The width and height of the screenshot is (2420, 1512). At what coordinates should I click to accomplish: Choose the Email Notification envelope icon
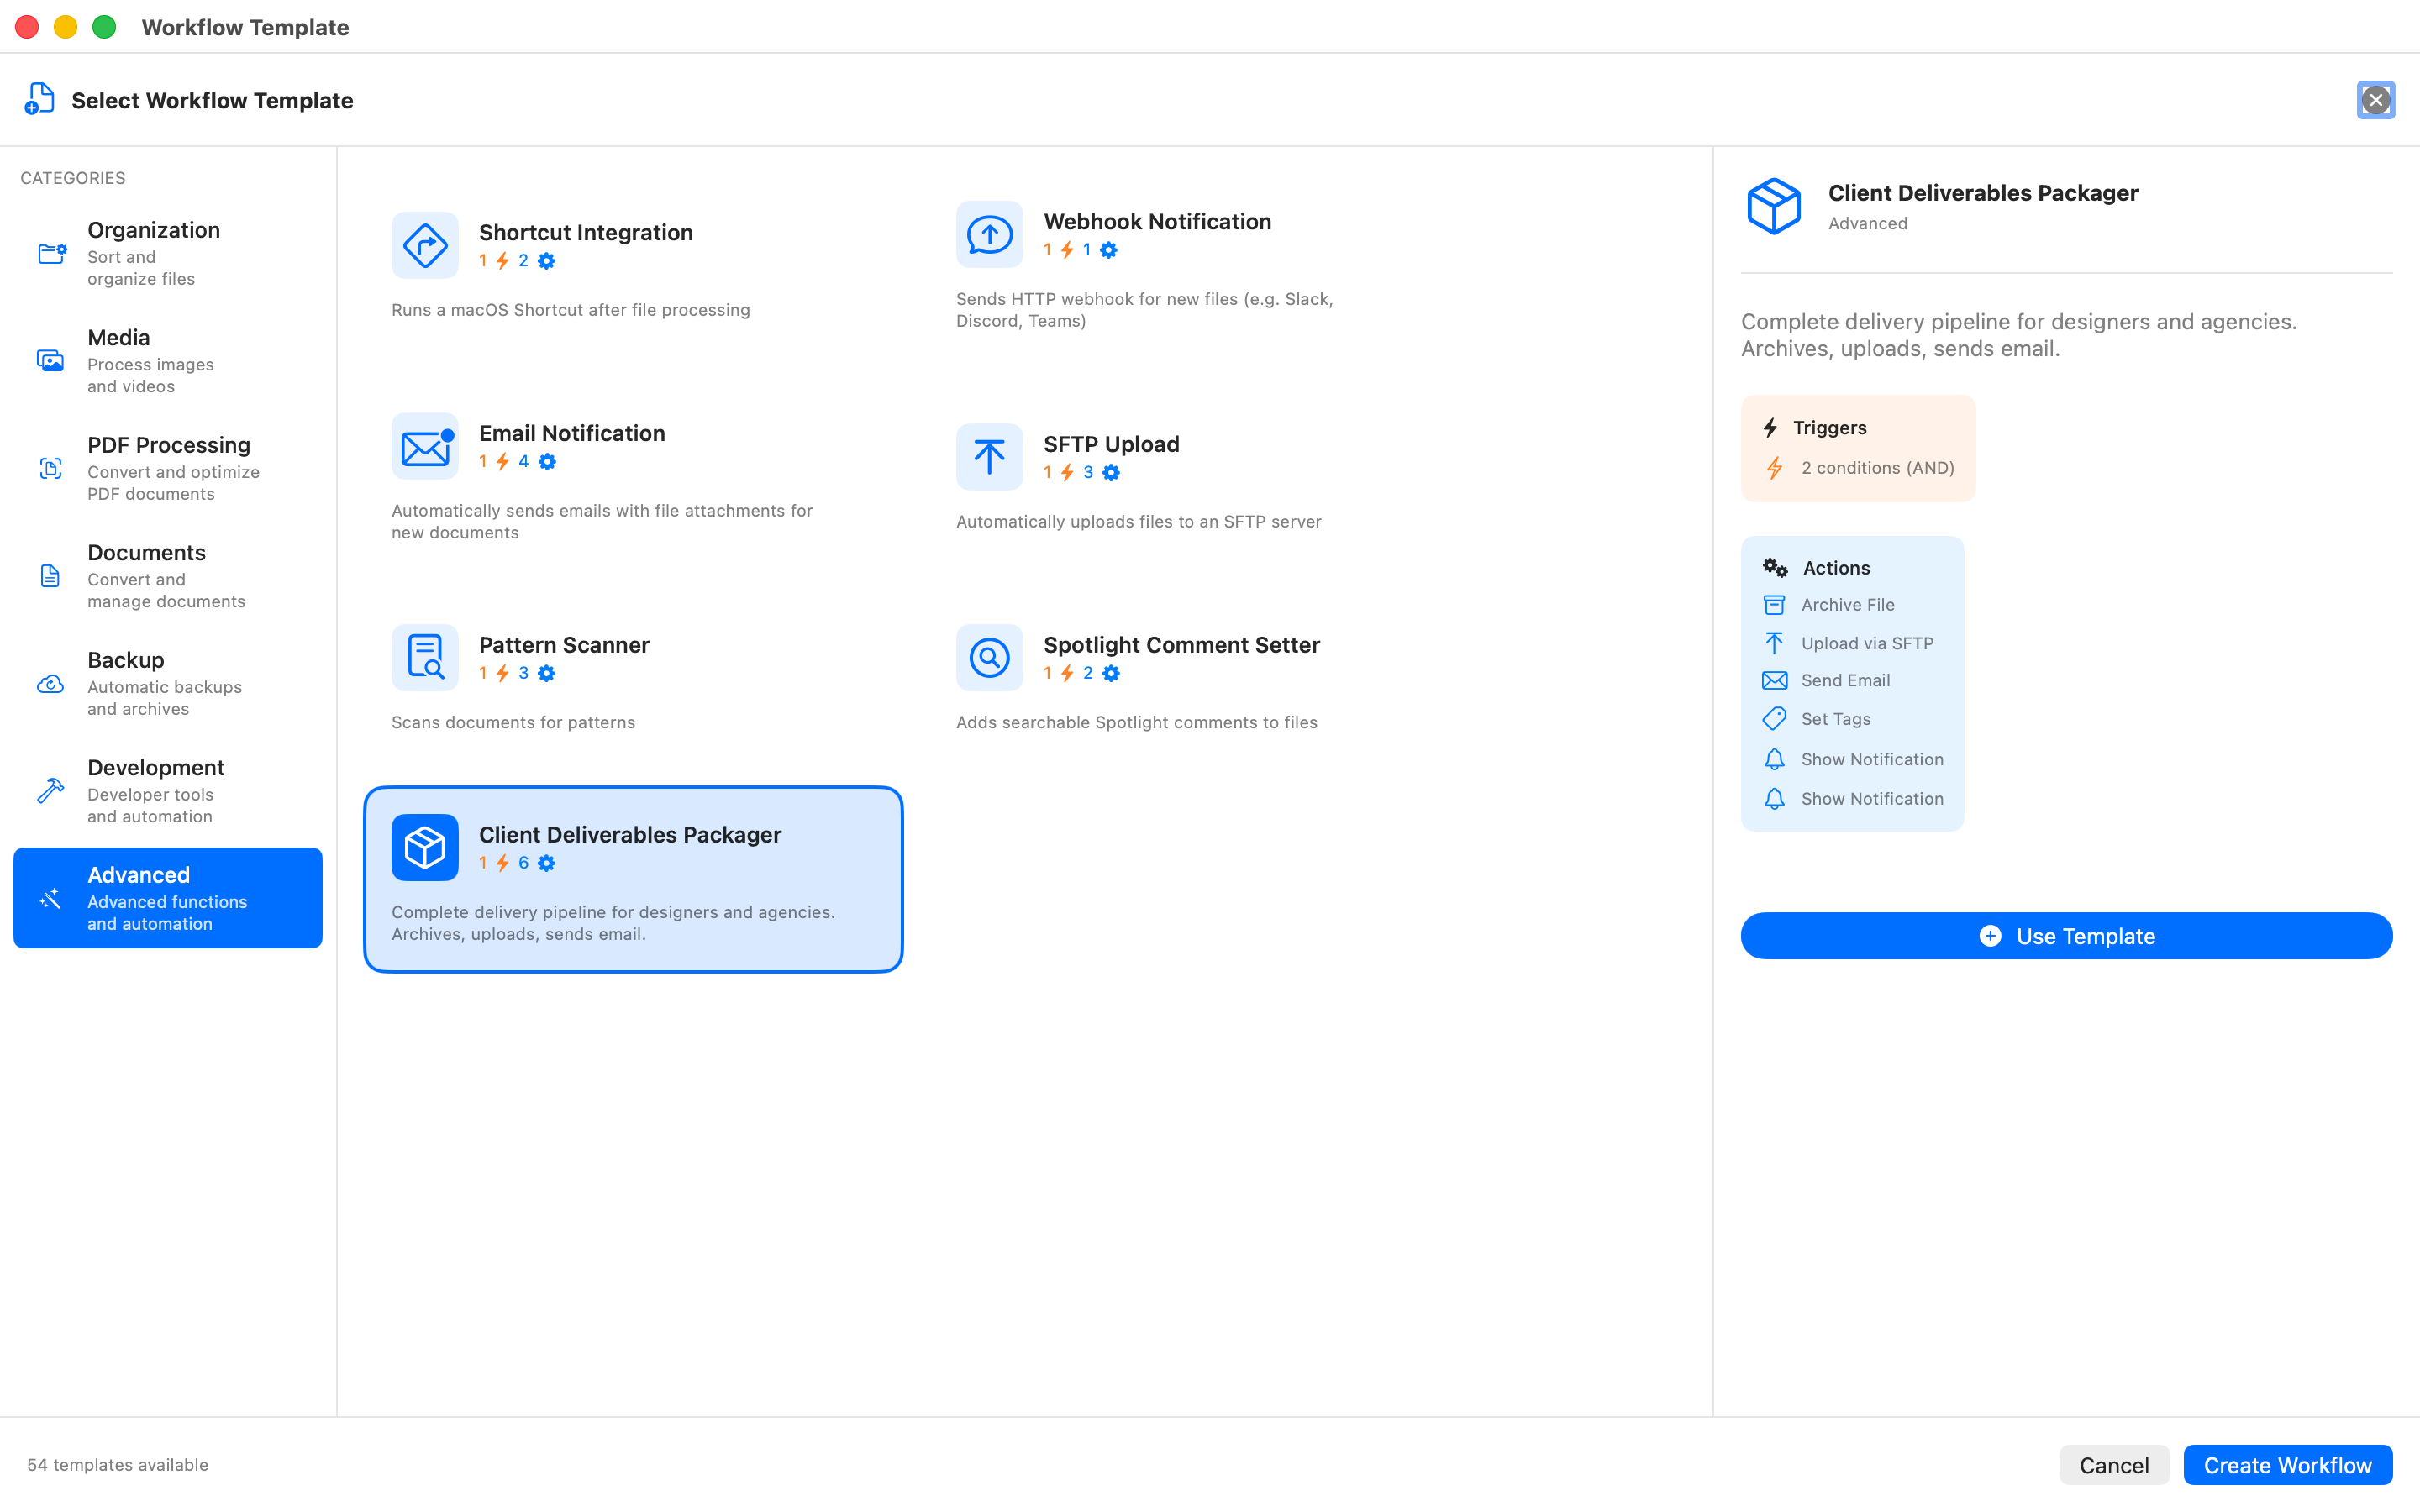(x=425, y=446)
